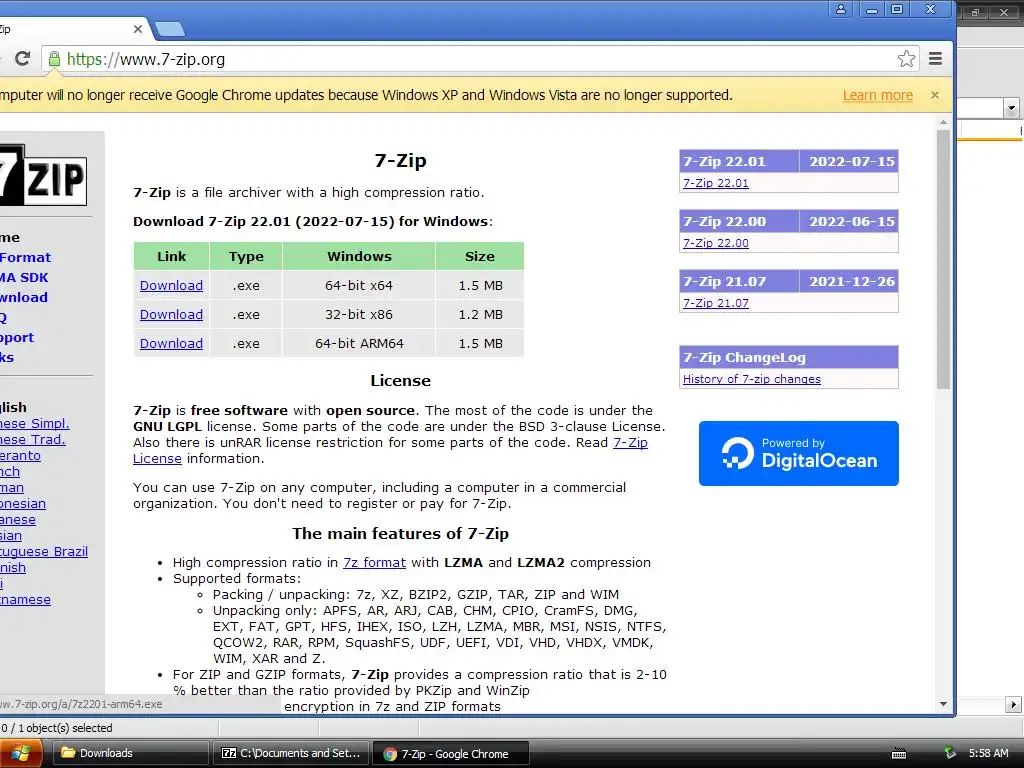This screenshot has width=1024, height=768.
Task: Open the dropdown arrow in the background window
Action: 1012,108
